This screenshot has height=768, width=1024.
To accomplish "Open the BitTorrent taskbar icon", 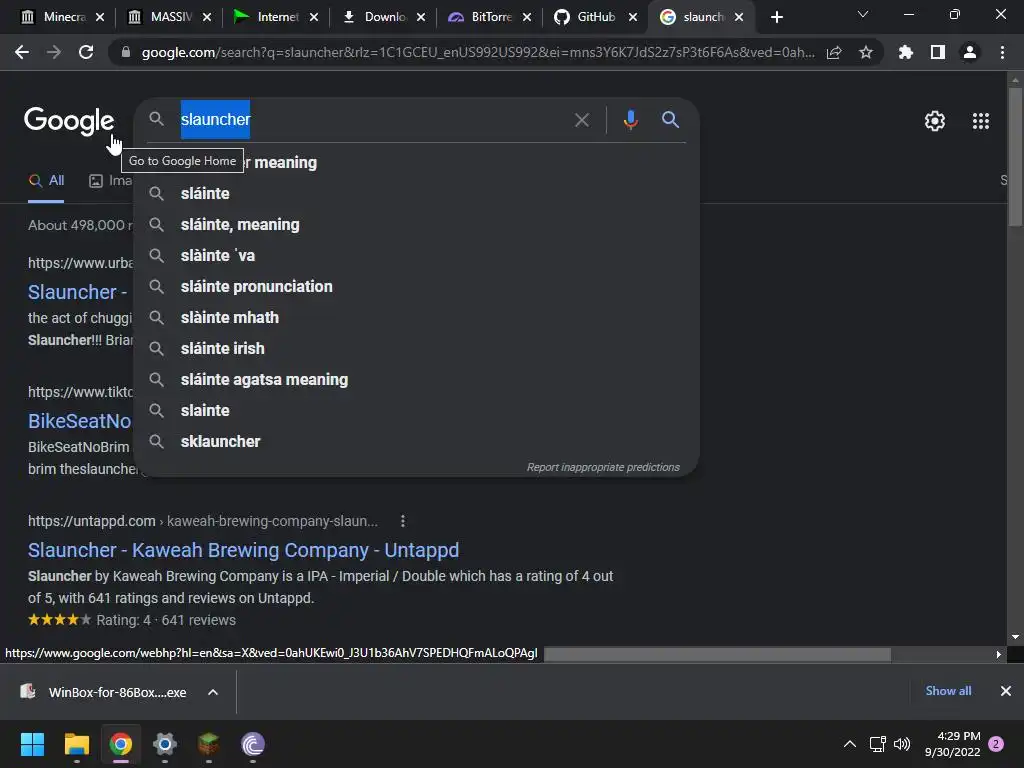I will click(253, 744).
